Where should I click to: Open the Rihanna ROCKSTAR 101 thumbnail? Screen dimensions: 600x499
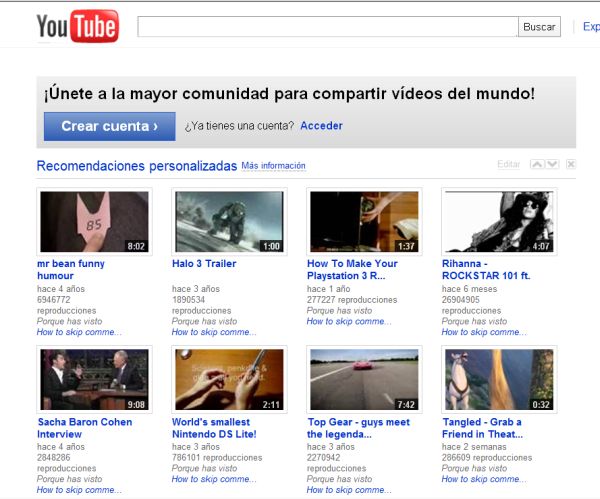click(499, 222)
